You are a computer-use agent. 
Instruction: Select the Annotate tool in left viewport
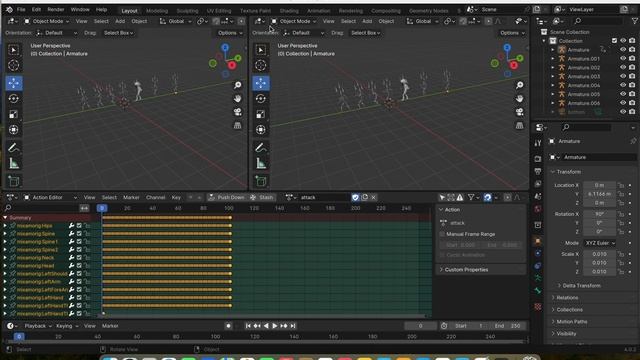[13, 147]
